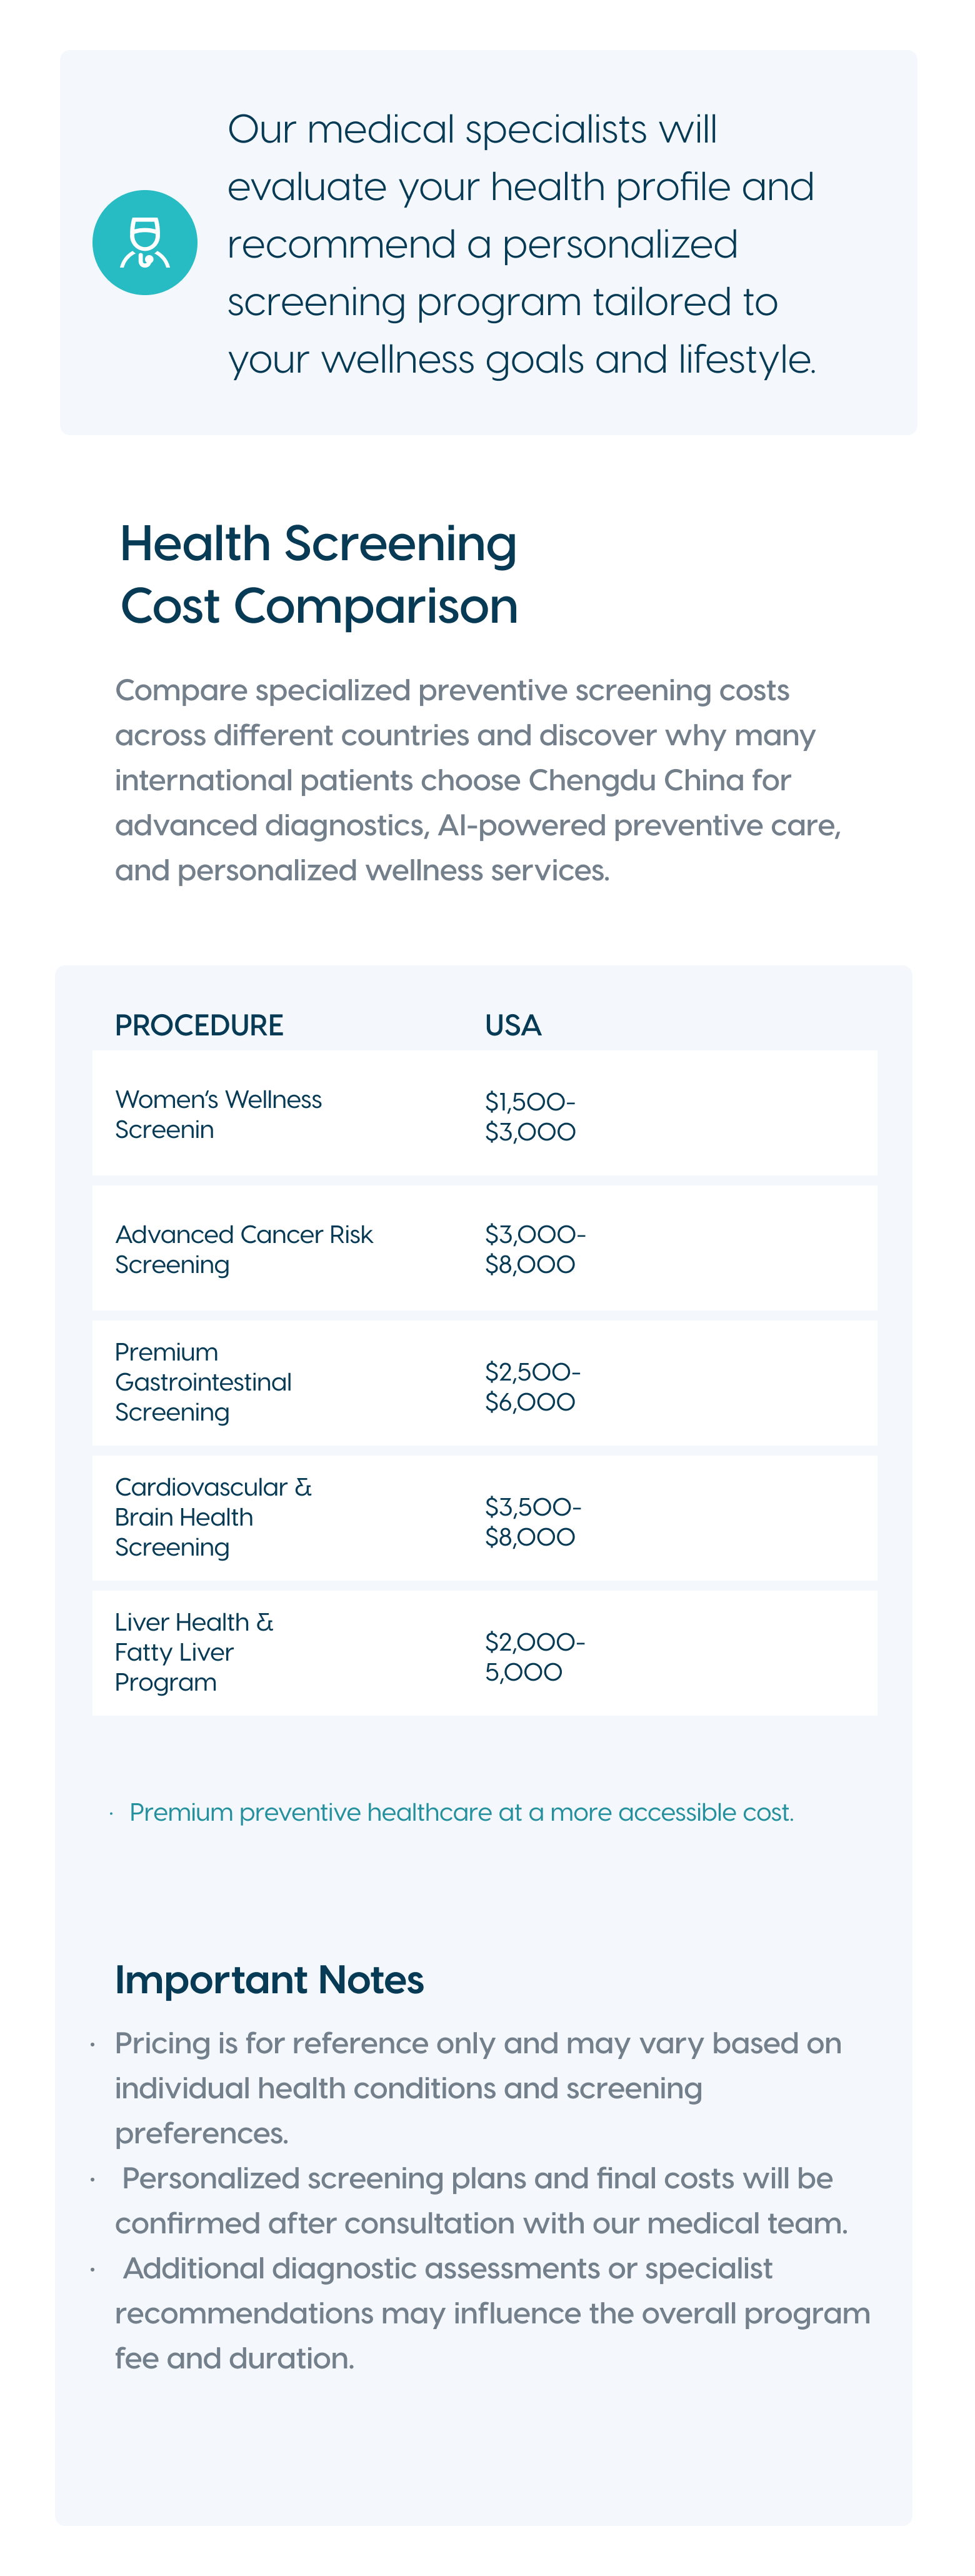Select Cardiovascular & Brain Health Screening procedure
Screen dimensions: 975x2576
pyautogui.click(x=213, y=1517)
